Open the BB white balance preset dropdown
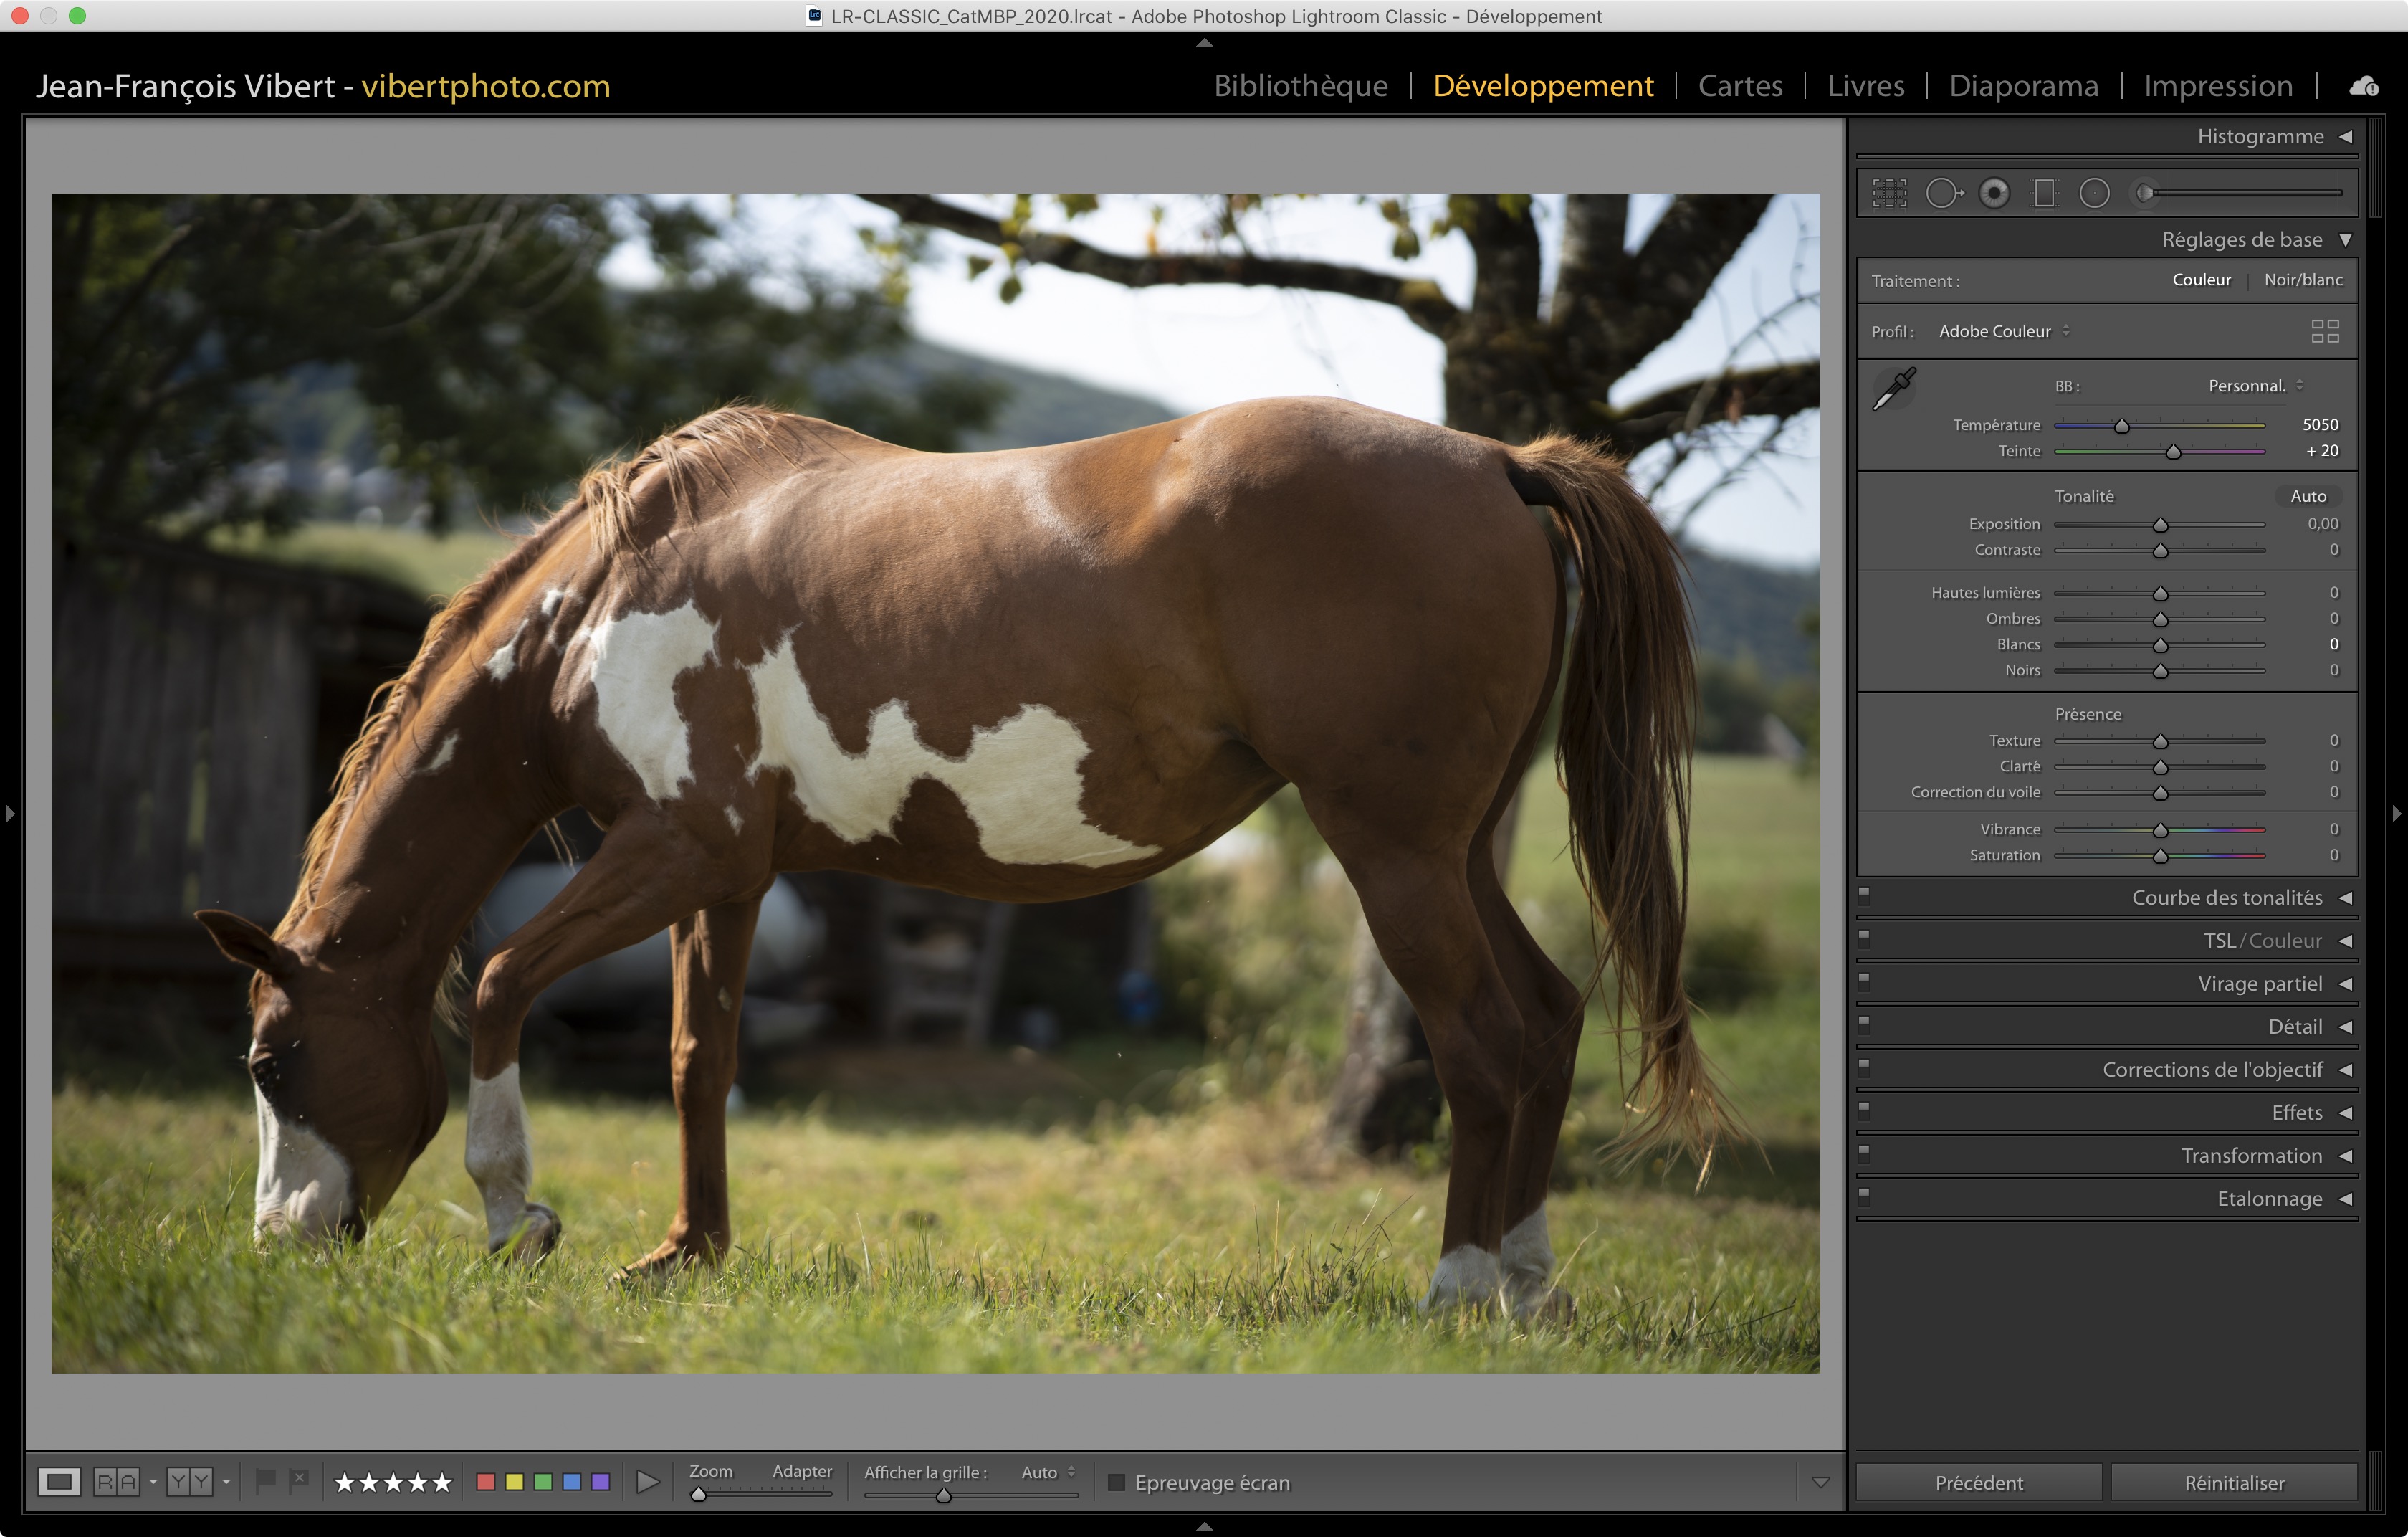The image size is (2408, 1537). point(2255,386)
